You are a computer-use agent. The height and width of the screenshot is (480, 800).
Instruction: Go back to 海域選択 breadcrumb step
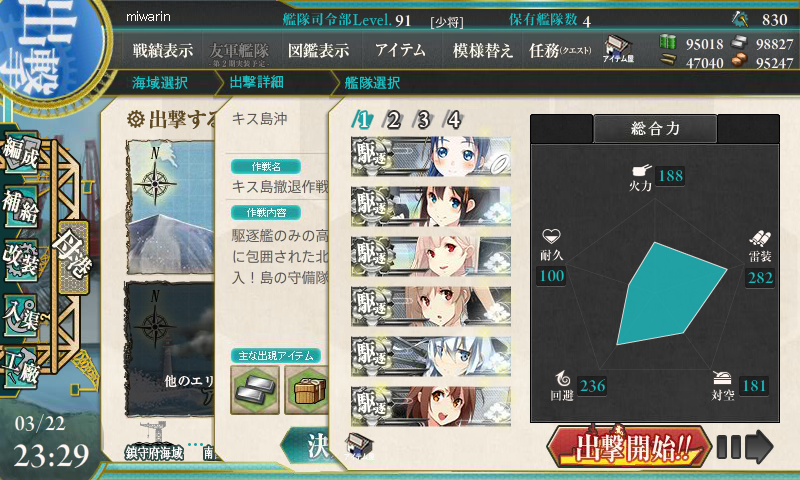point(160,83)
